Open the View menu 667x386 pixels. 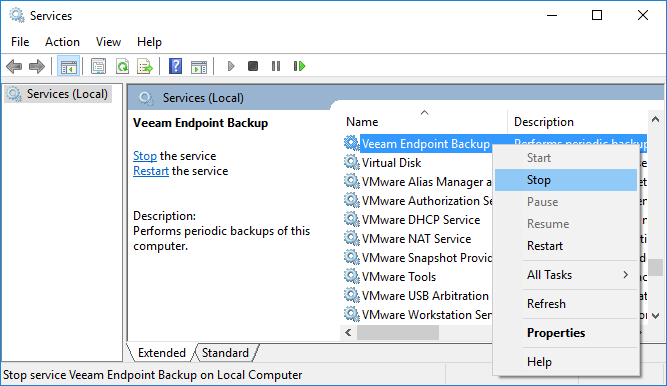pos(108,42)
